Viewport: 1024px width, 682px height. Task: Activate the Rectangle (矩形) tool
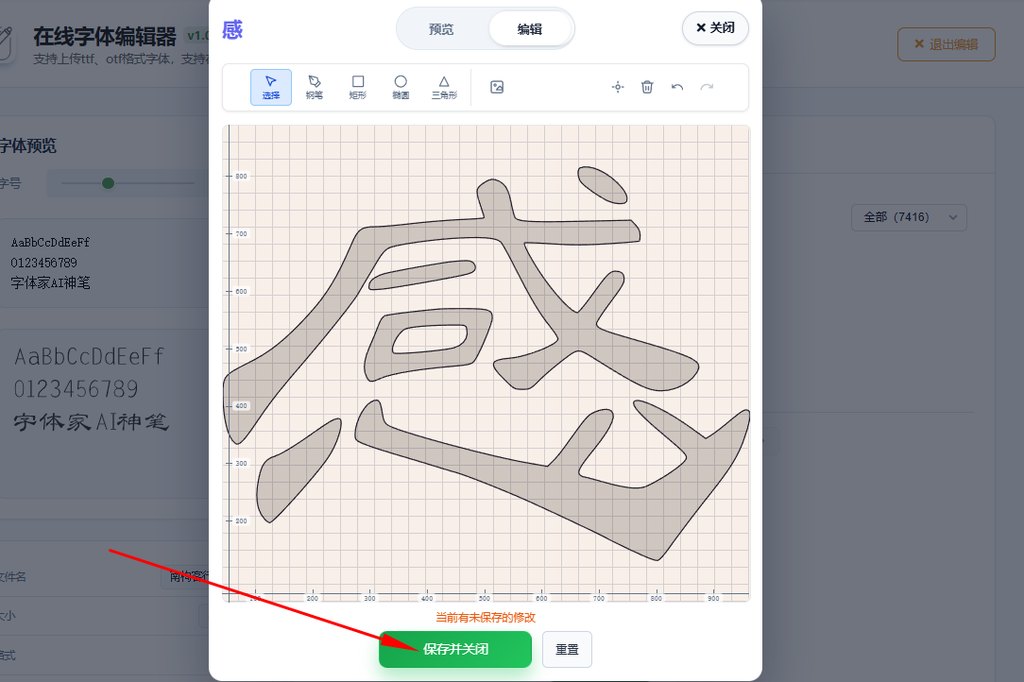point(357,87)
